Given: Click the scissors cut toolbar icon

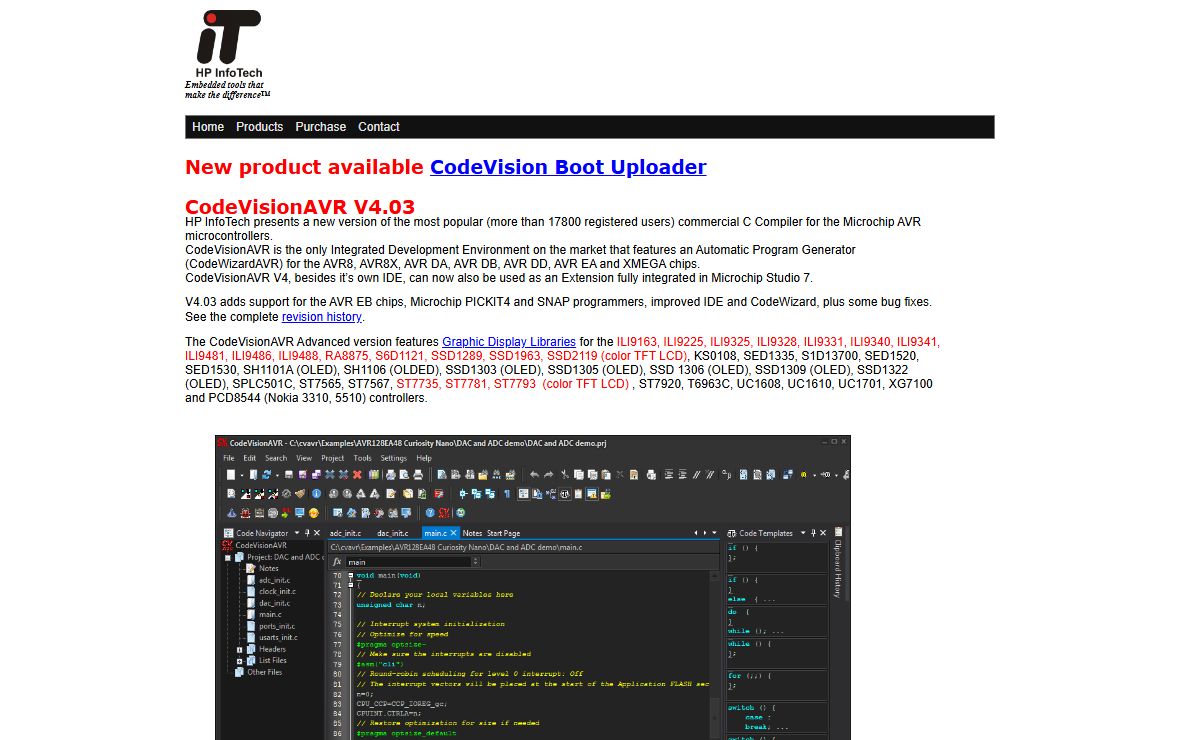Looking at the screenshot, I should [x=564, y=475].
